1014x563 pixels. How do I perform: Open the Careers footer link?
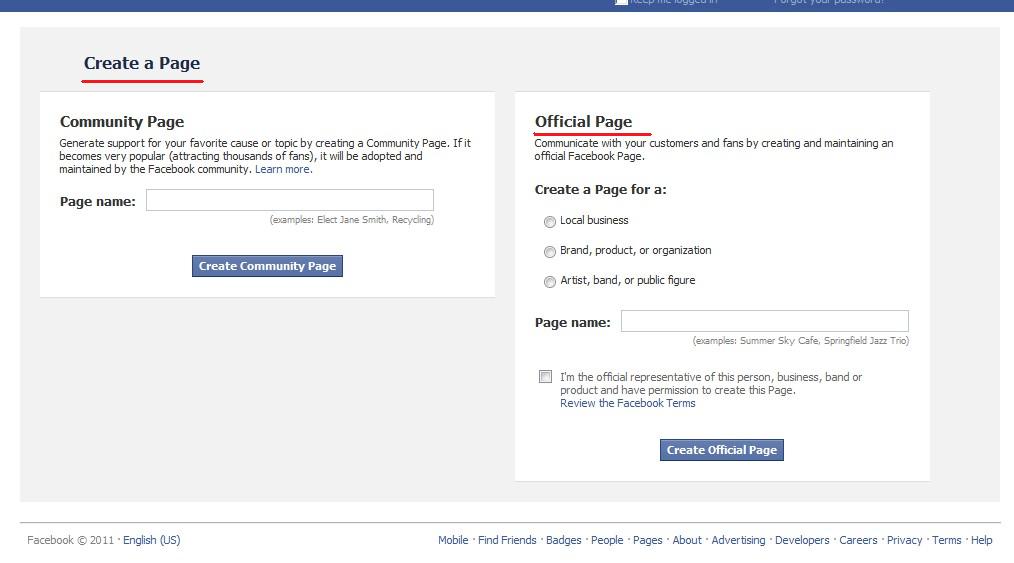tap(858, 540)
